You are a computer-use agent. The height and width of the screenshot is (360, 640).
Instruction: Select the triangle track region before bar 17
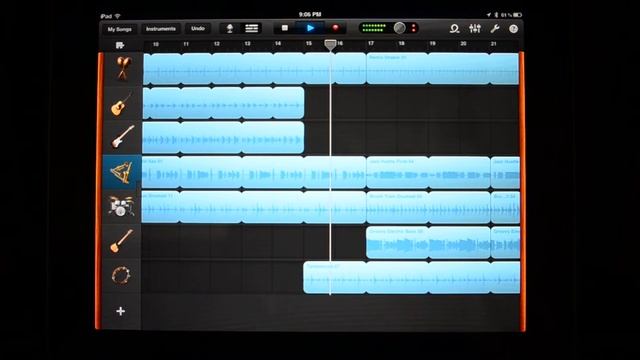pyautogui.click(x=254, y=172)
